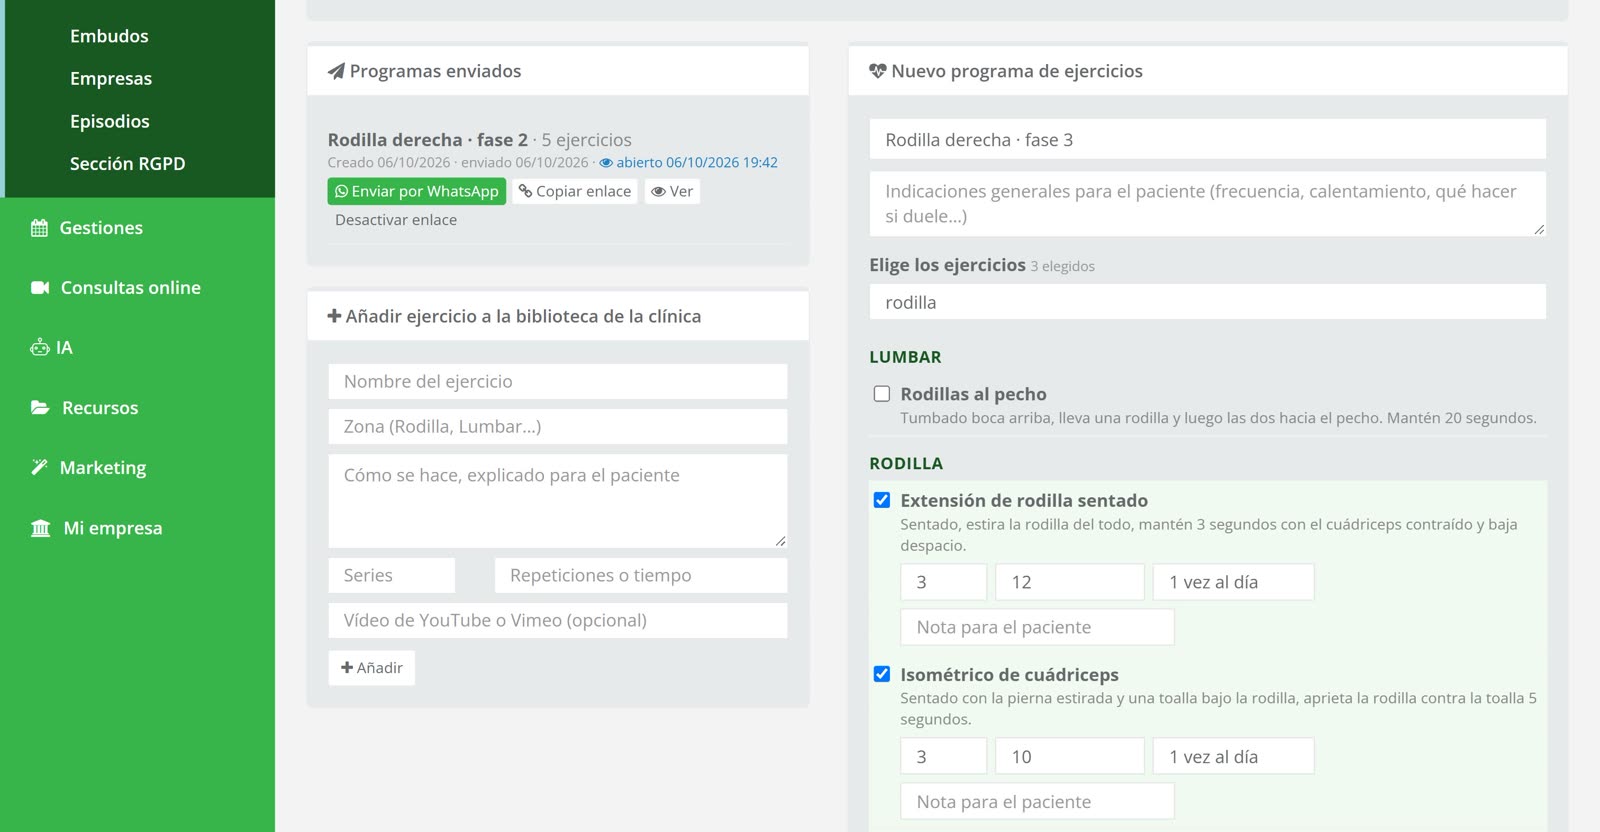The height and width of the screenshot is (832, 1600).
Task: Uncheck Isométrico de cuádriceps exercise
Action: point(882,674)
